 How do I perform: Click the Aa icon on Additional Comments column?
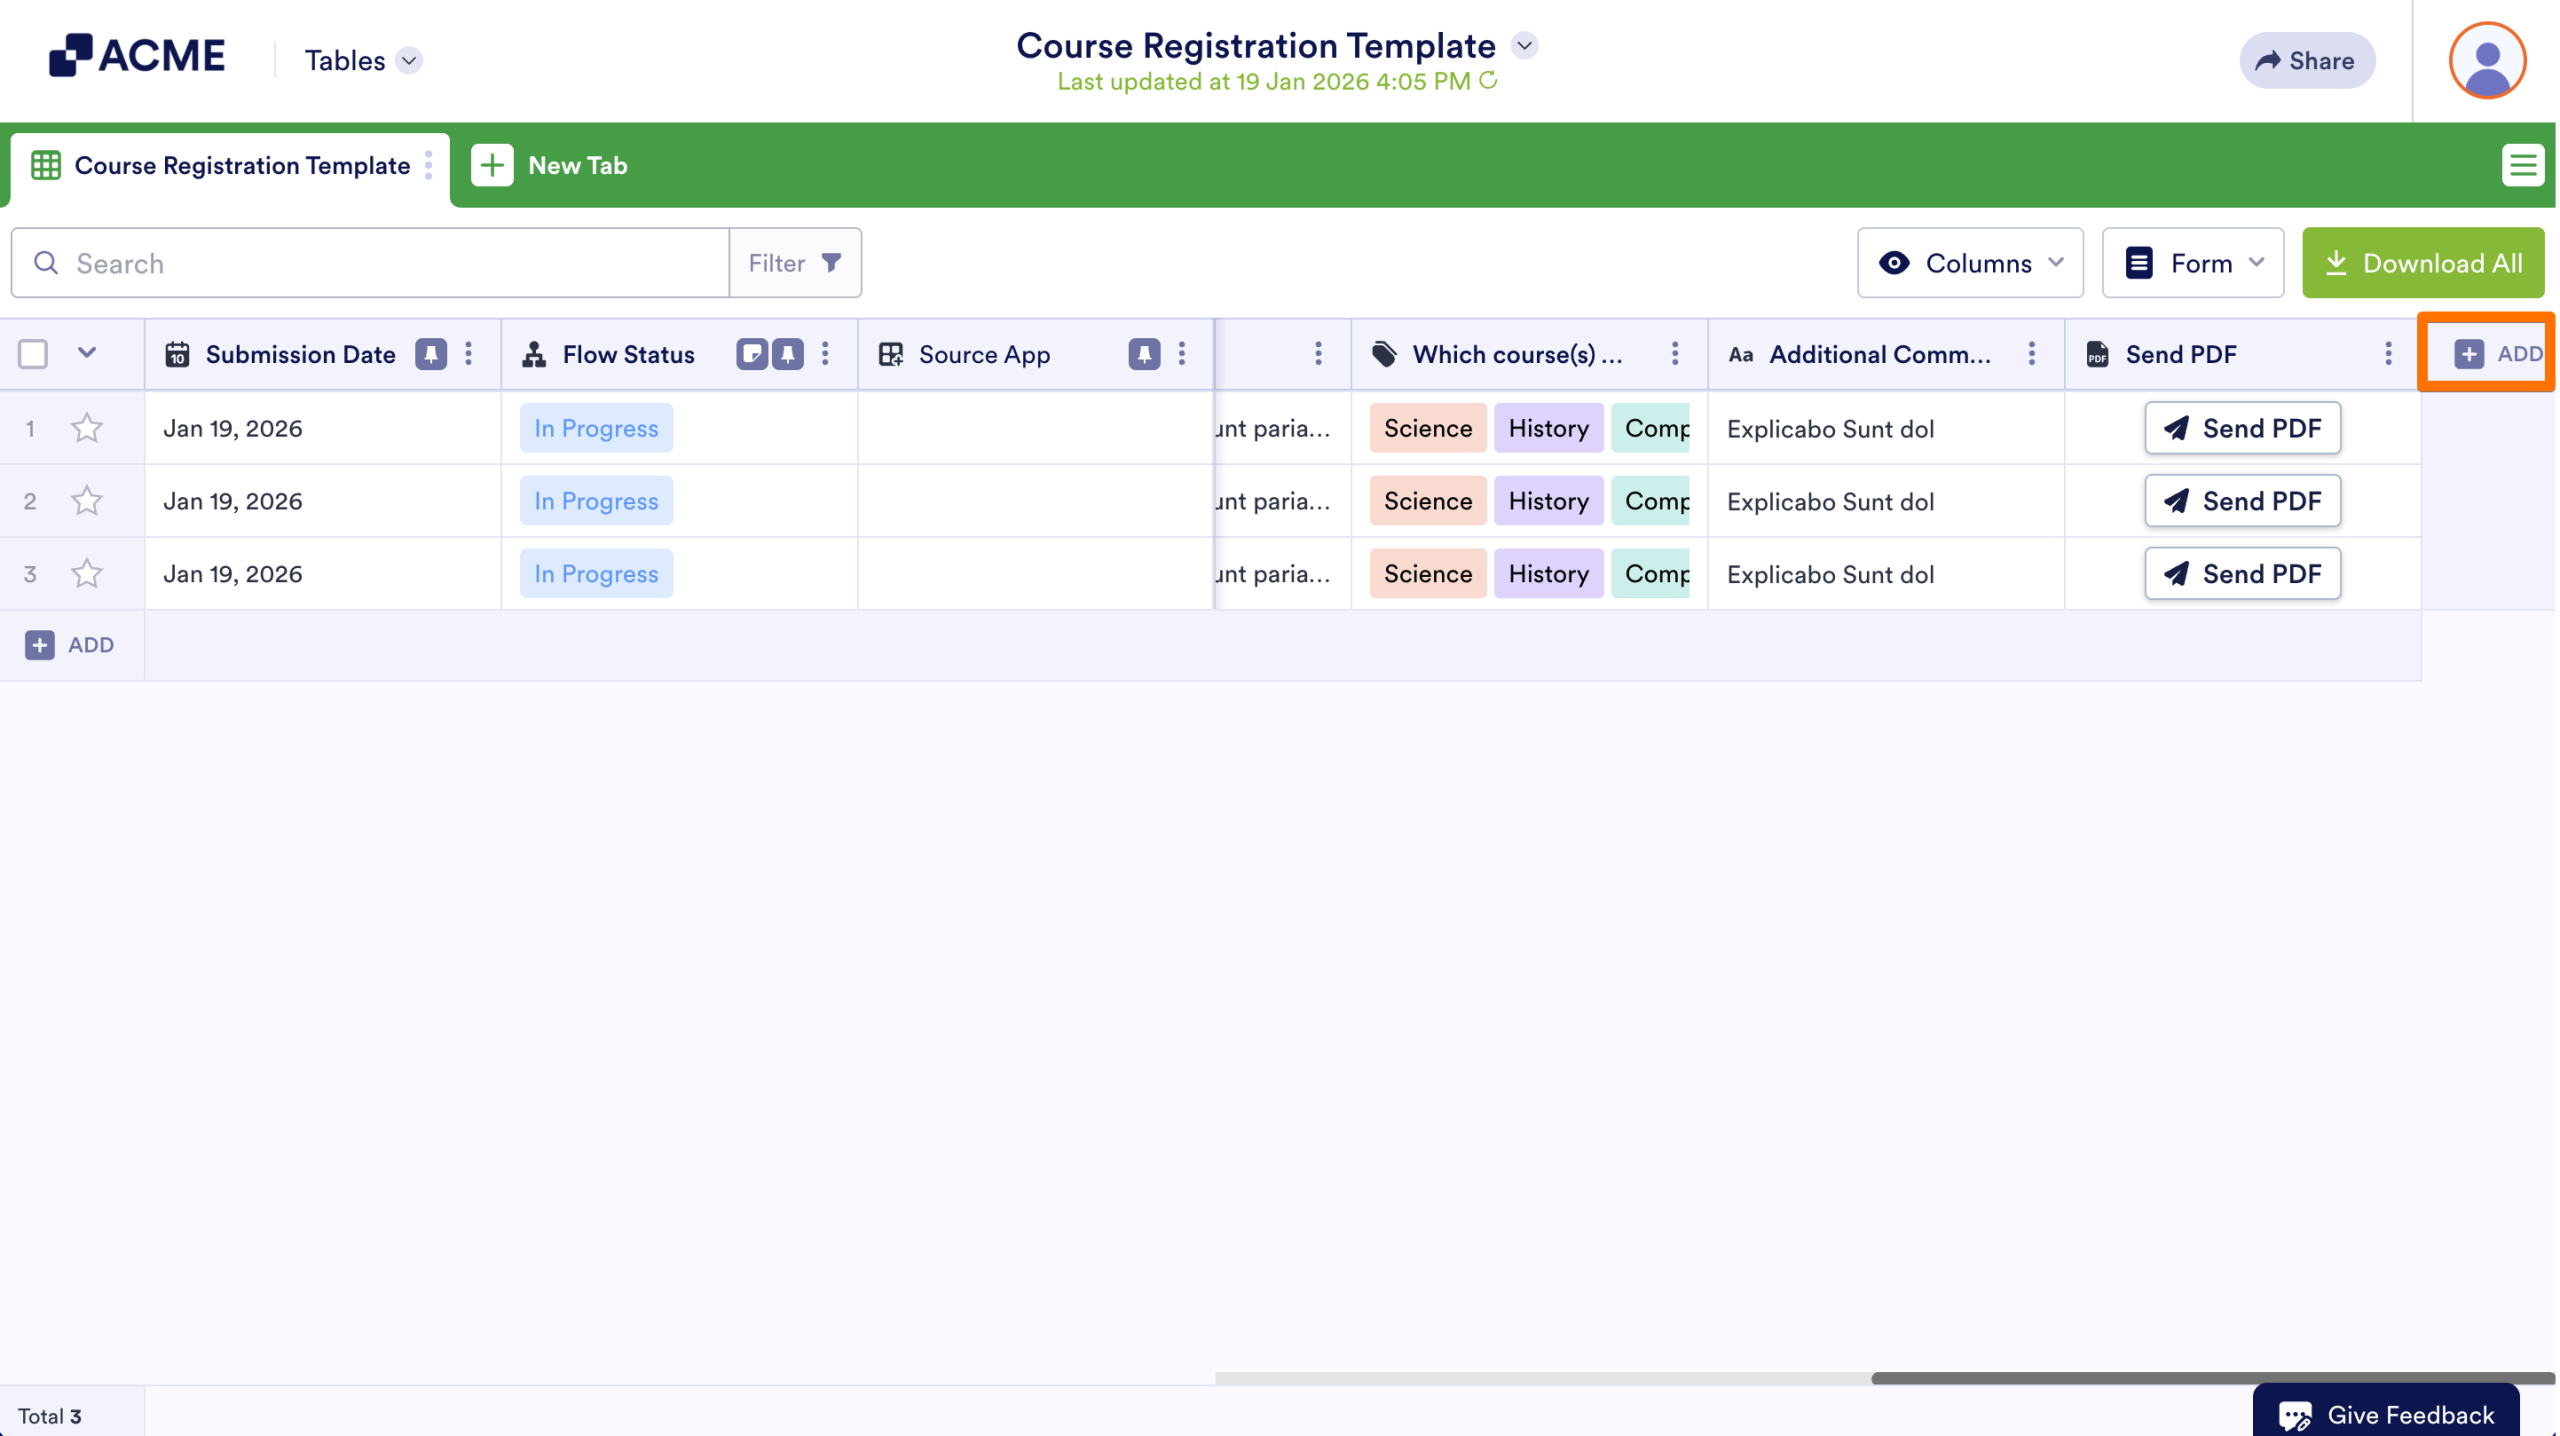click(x=1740, y=354)
